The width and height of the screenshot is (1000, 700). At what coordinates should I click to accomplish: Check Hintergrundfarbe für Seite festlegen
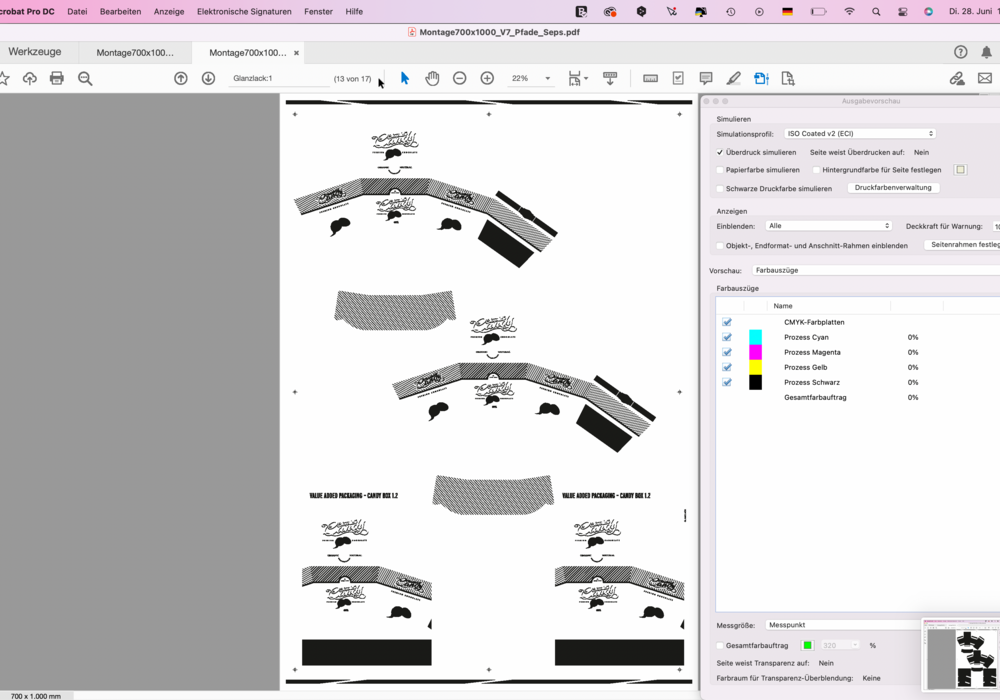tap(816, 170)
